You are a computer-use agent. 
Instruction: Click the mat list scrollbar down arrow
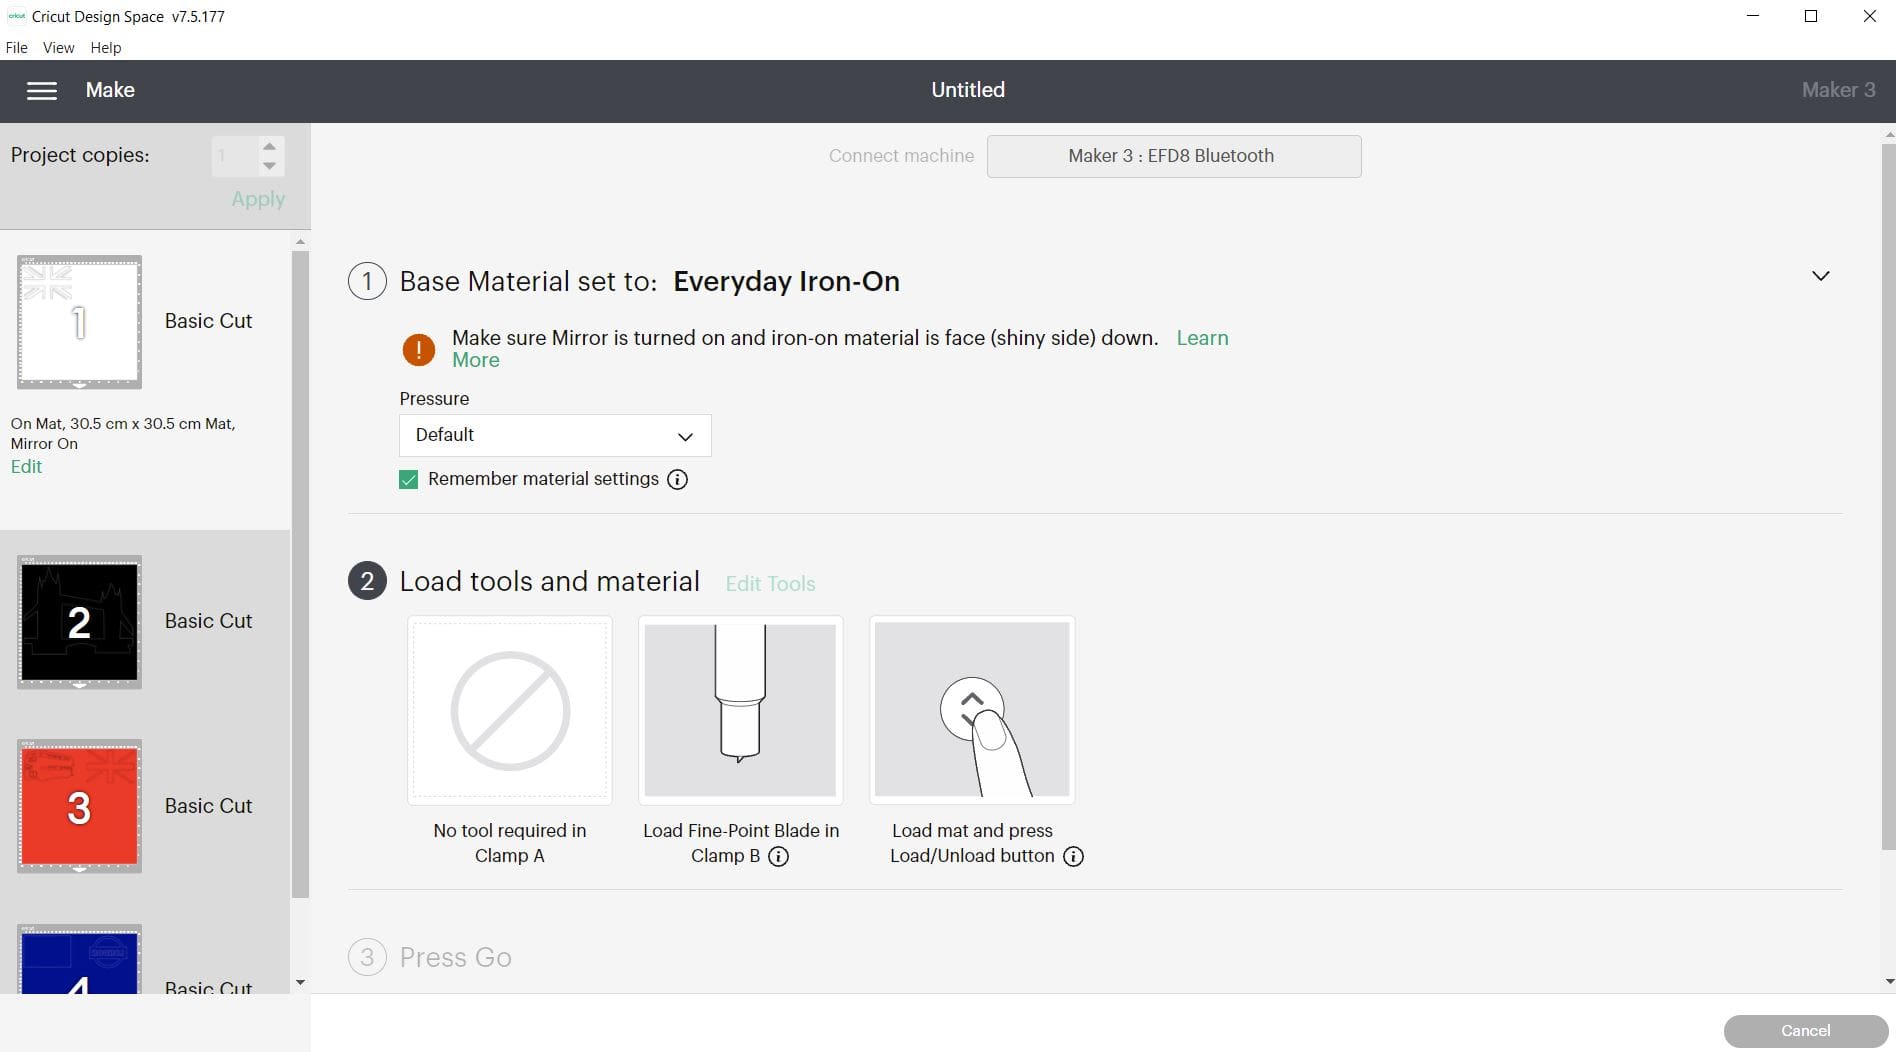300,983
